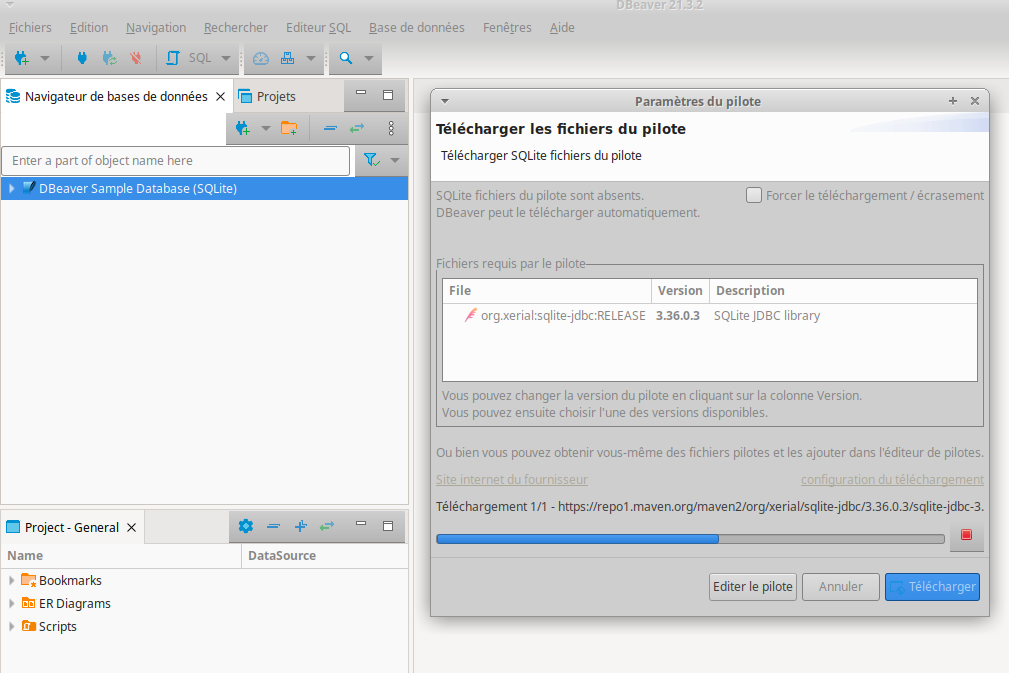Viewport: 1009px width, 673px height.
Task: Open the dashboard gauge icon in toolbar
Action: point(261,58)
